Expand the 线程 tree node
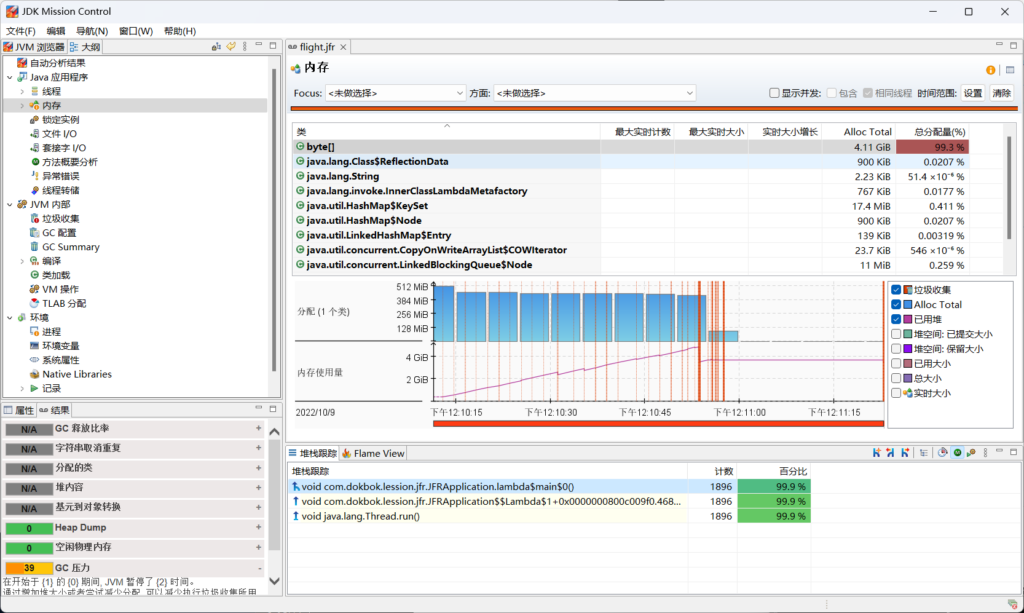1024x613 pixels. click(x=22, y=91)
